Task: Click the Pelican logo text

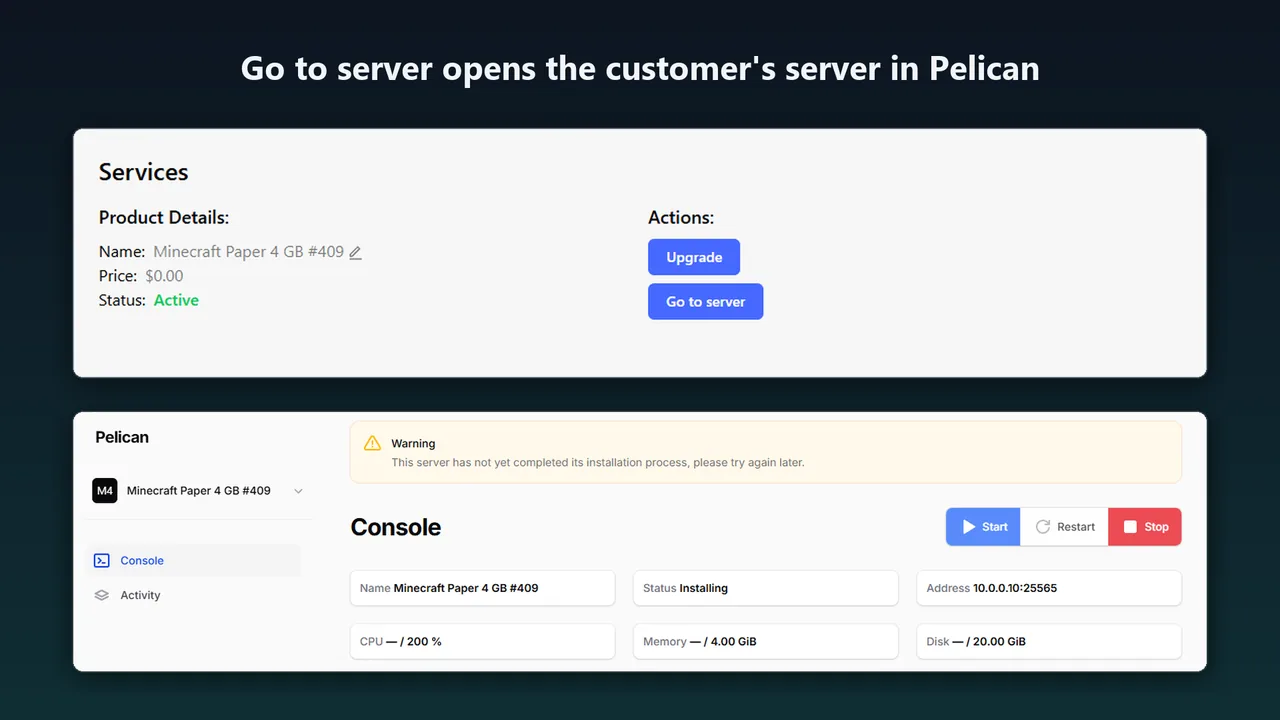Action: [x=122, y=437]
